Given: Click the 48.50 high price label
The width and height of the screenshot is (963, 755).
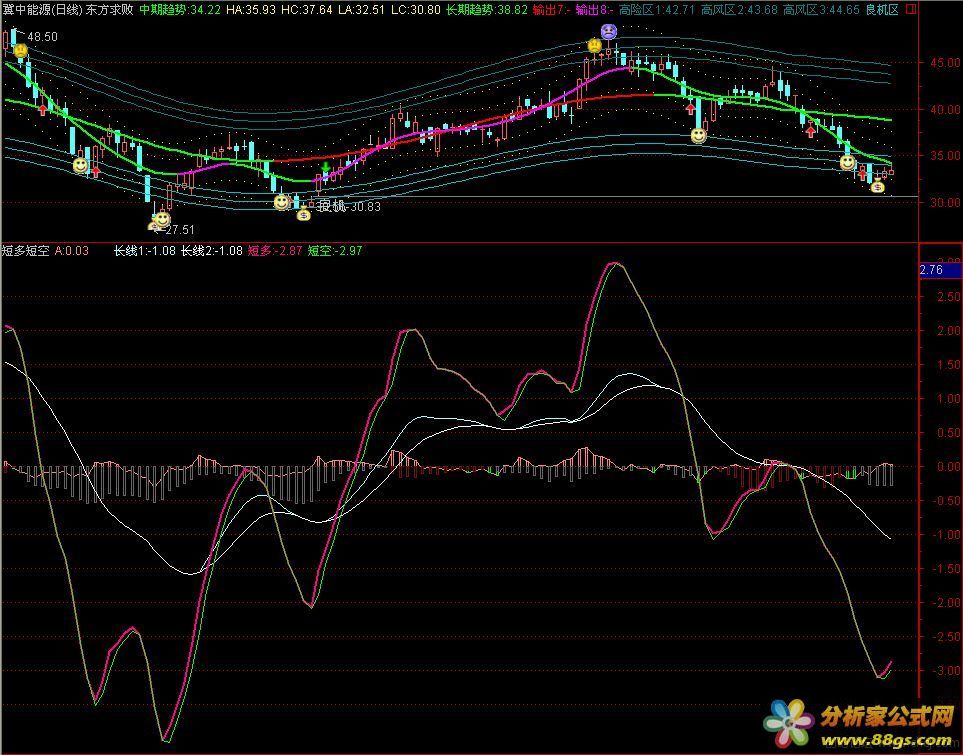Looking at the screenshot, I should 42,37.
